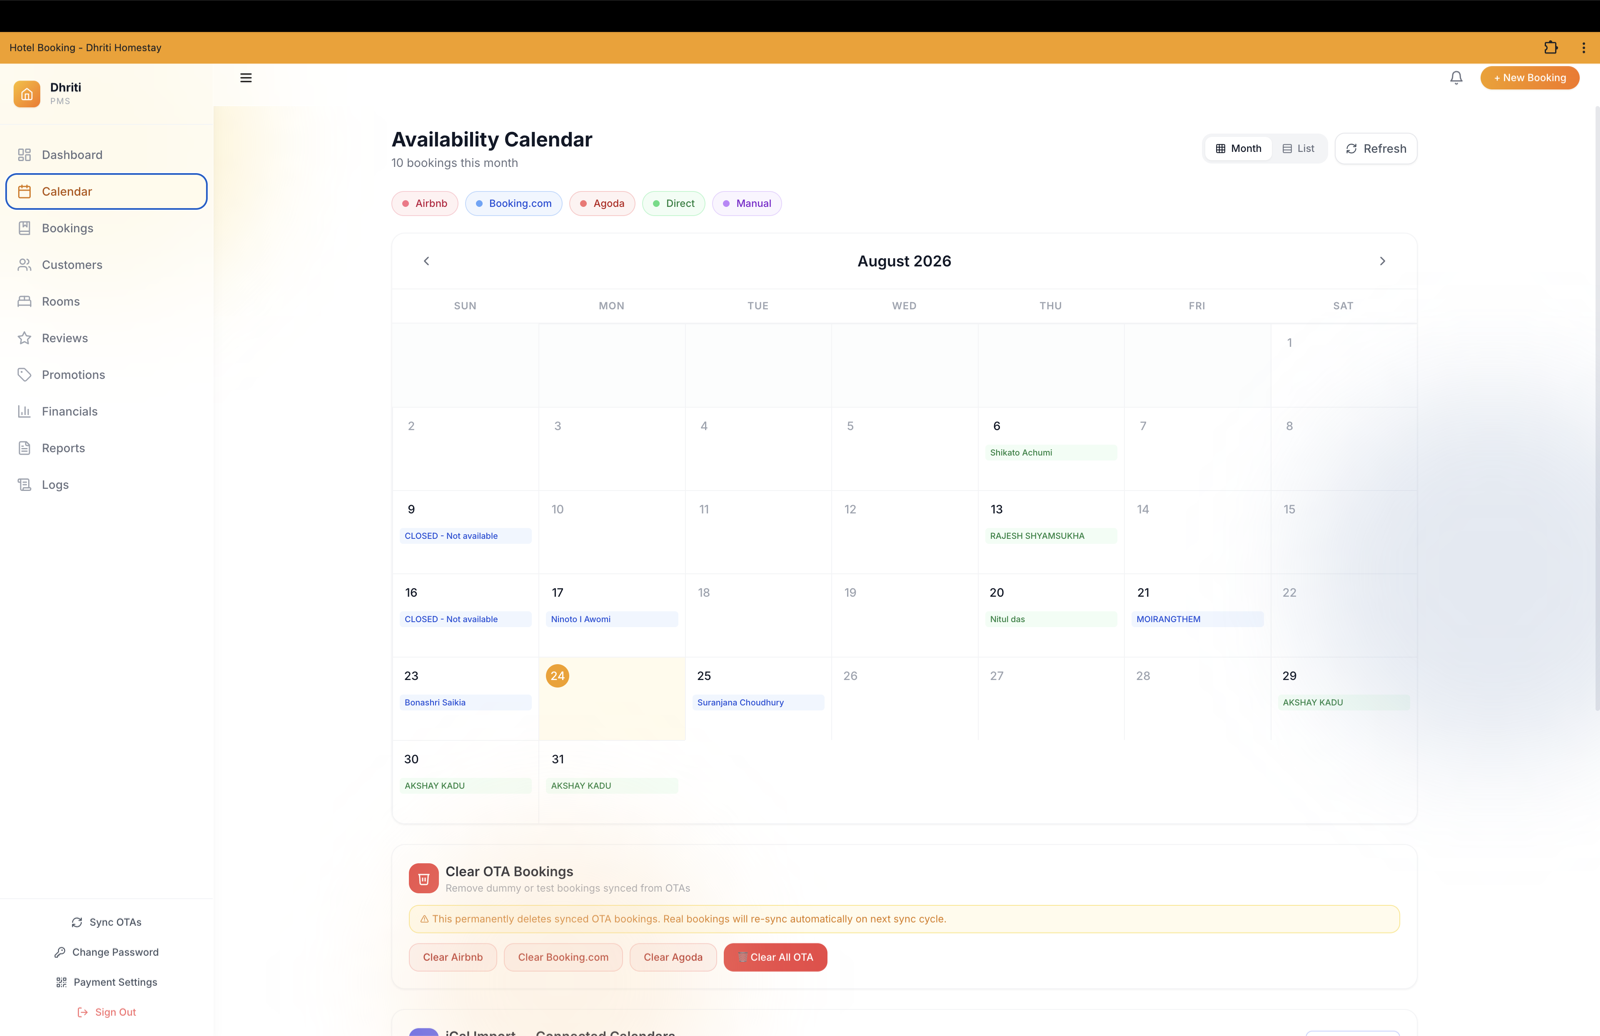1600x1036 pixels.
Task: Select the Calendar sidebar item
Action: tap(106, 191)
